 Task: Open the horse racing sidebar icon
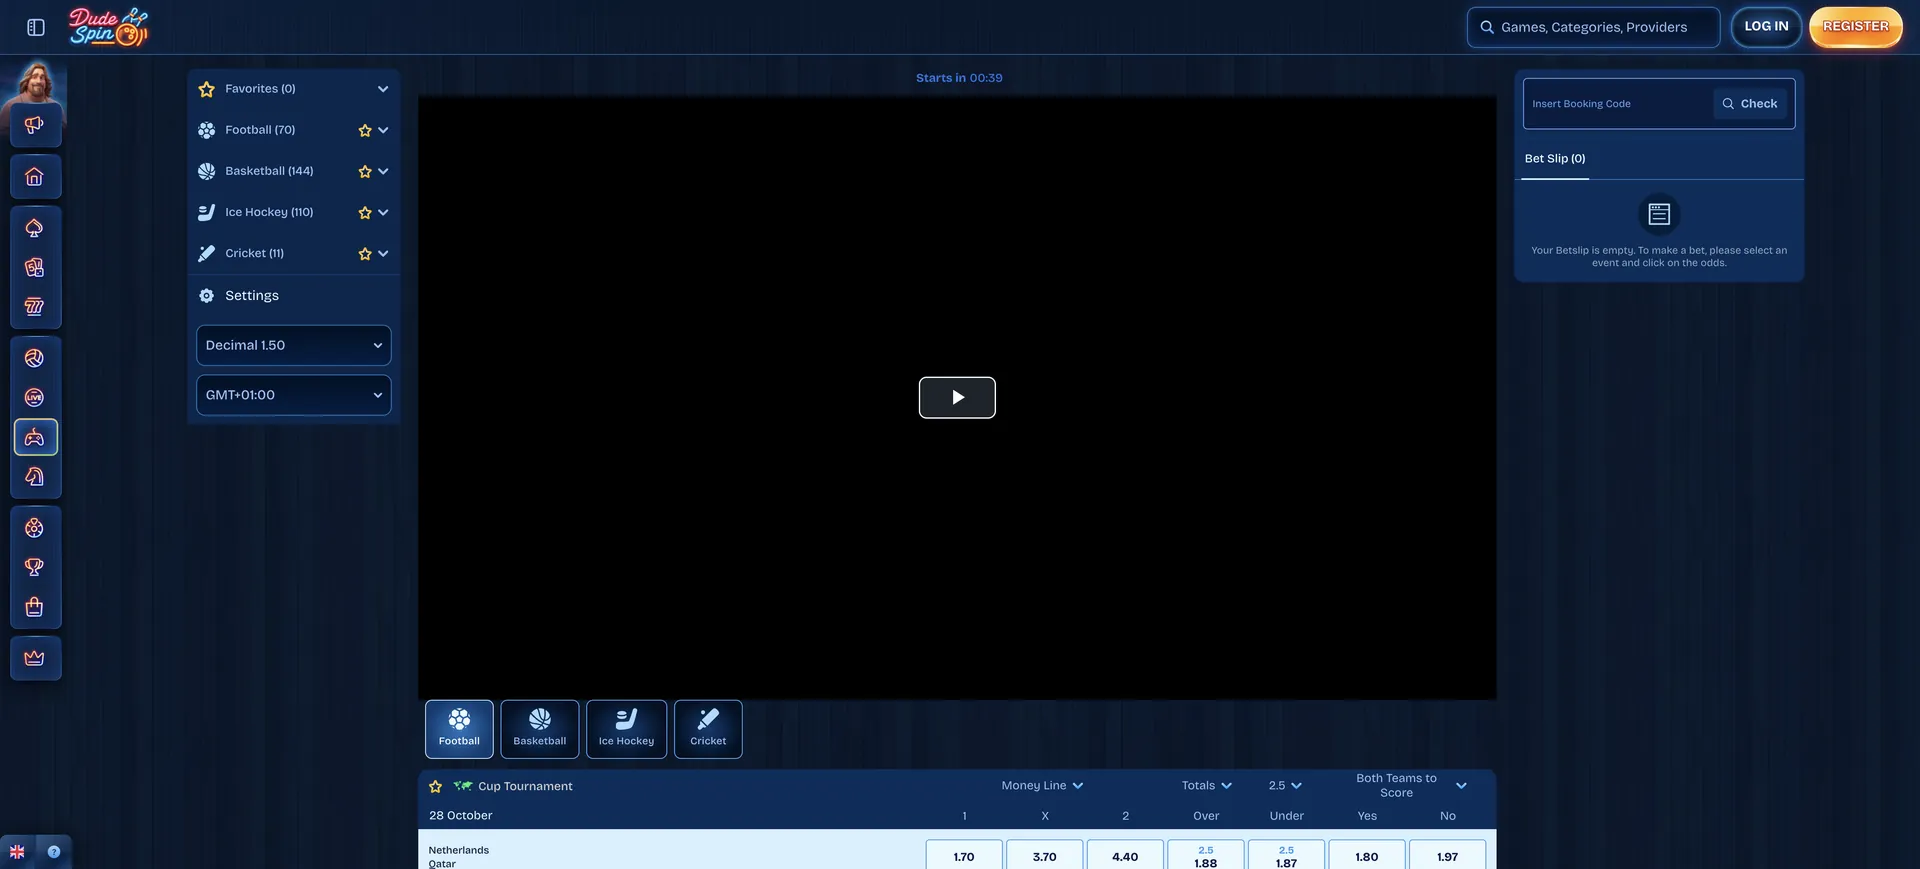[35, 477]
